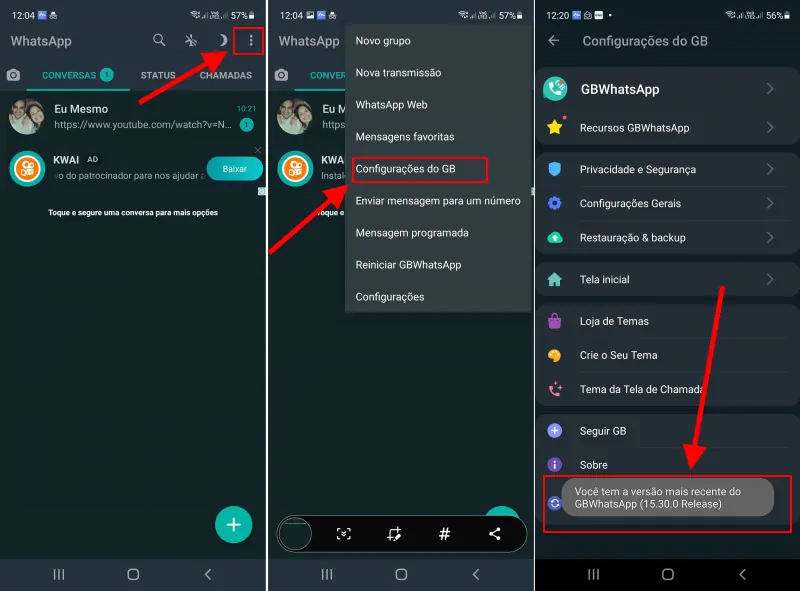Tap the home navigation button in right screen
This screenshot has height=591, width=800.
point(668,575)
